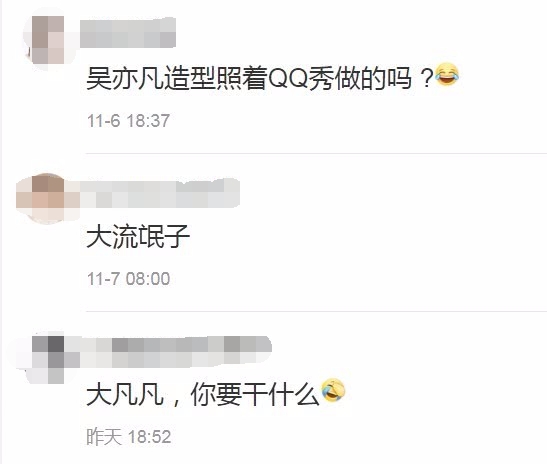Click the question mark in the first comment

tap(426, 79)
